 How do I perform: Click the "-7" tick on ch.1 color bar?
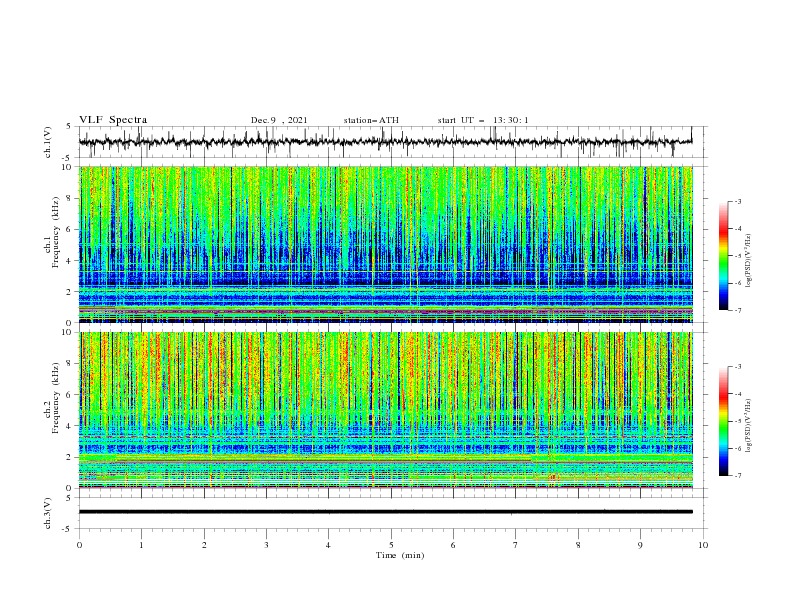coord(737,310)
